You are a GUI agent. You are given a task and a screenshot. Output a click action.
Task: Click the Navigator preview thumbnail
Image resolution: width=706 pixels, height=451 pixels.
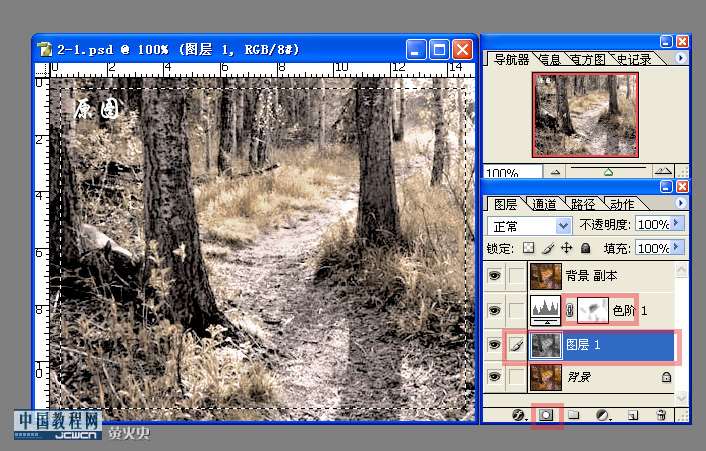(585, 115)
